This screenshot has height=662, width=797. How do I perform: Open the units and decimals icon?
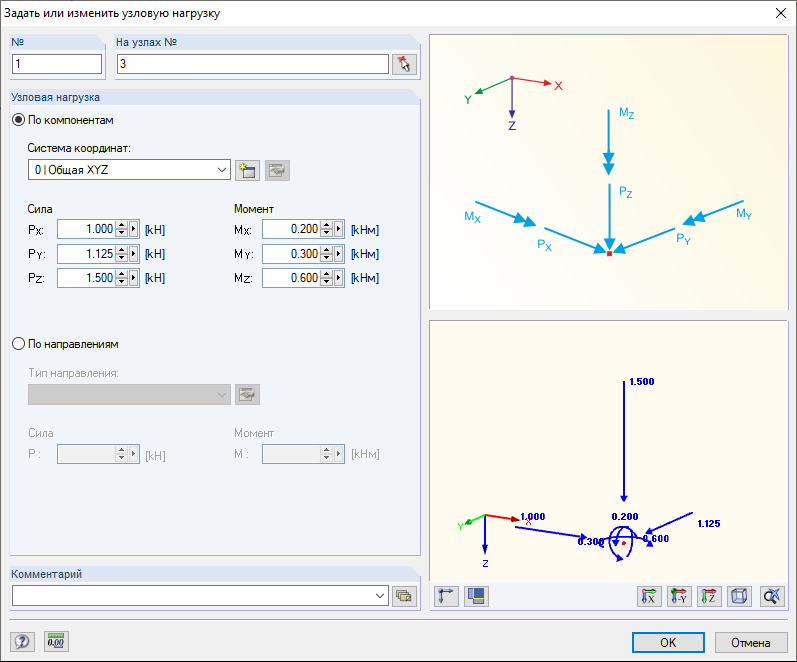(56, 642)
